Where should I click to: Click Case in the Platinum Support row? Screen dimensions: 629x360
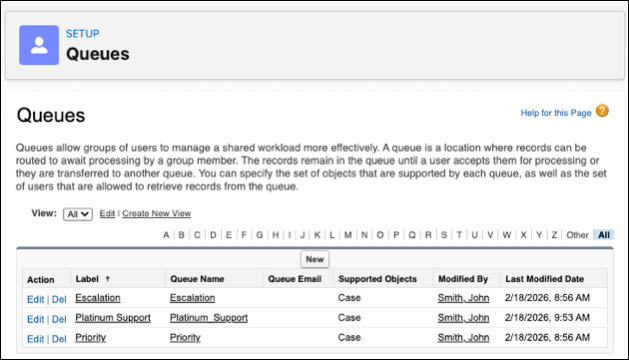(x=349, y=317)
